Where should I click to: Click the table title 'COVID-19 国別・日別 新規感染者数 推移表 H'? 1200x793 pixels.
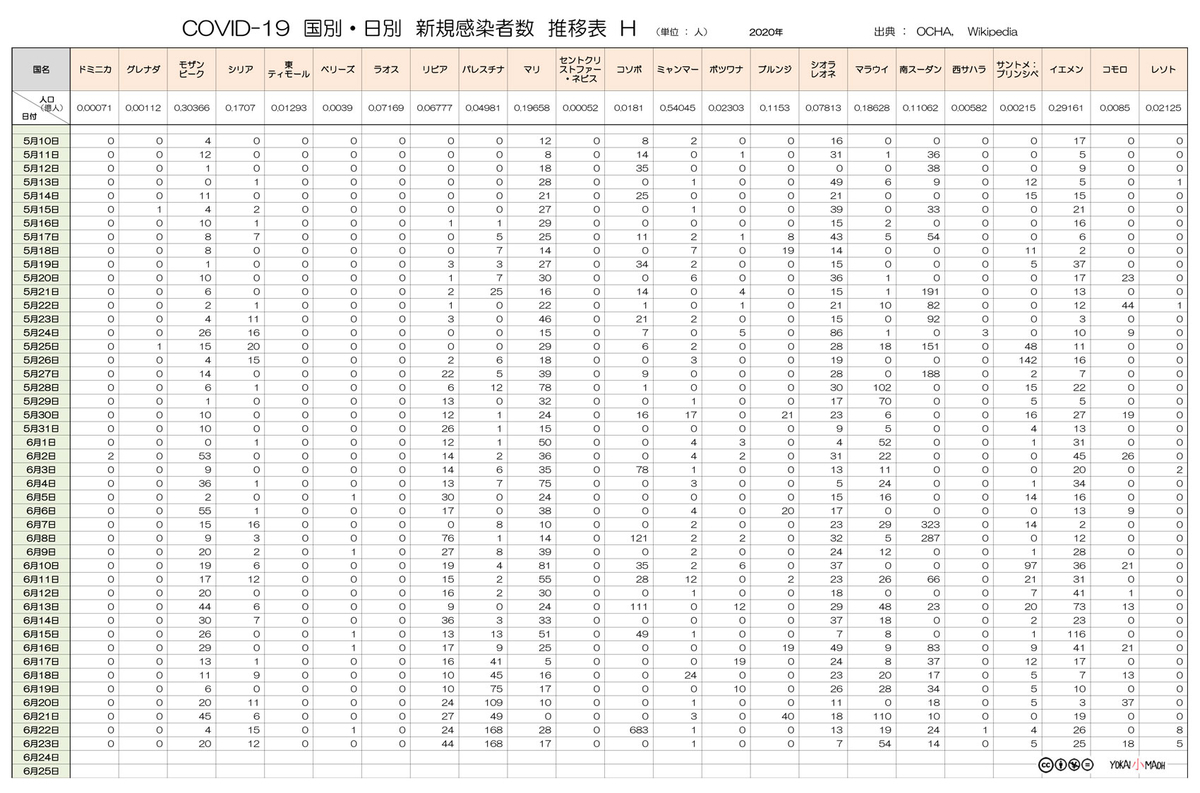point(410,29)
